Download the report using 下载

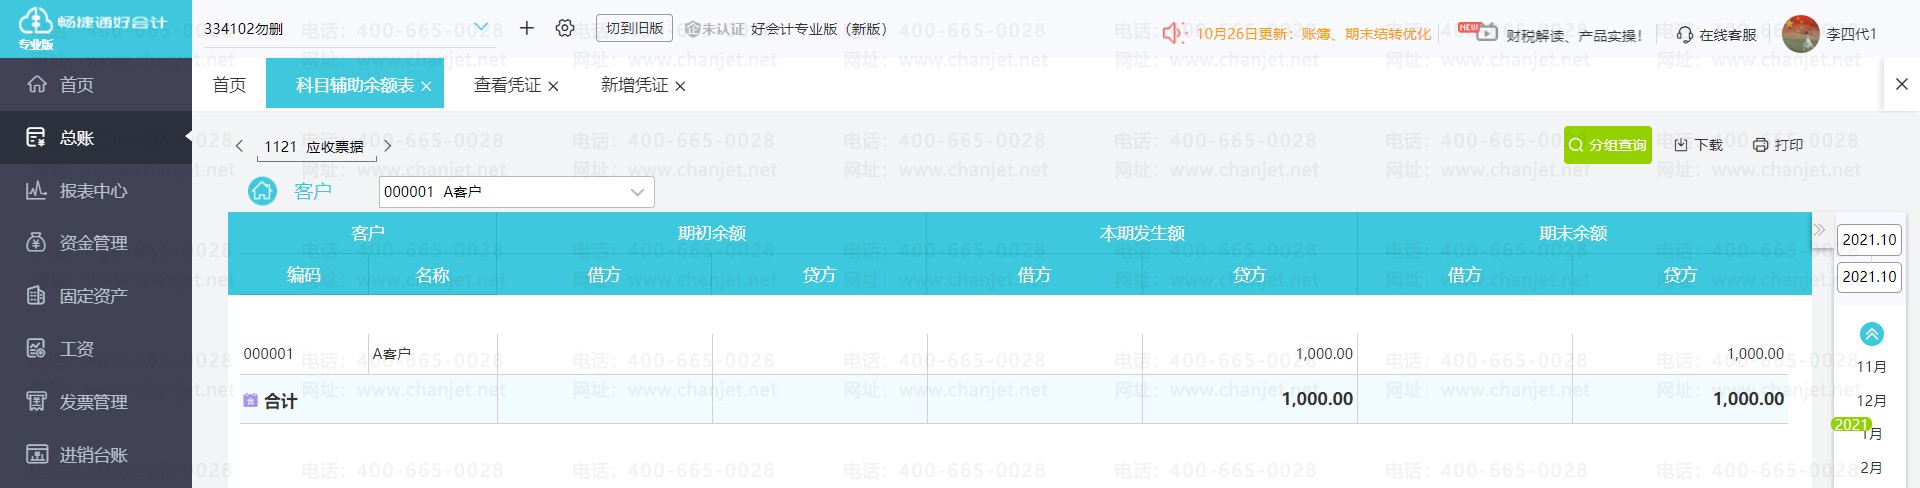point(1698,145)
